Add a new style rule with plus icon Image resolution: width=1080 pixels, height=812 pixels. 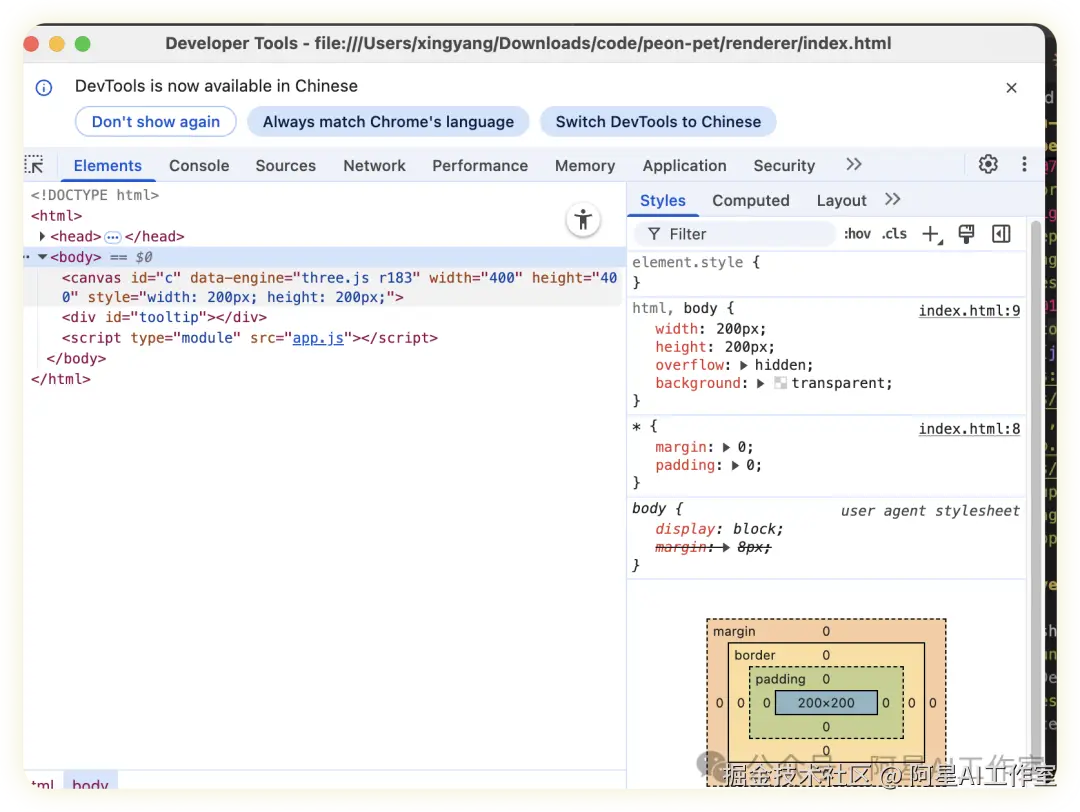[931, 234]
